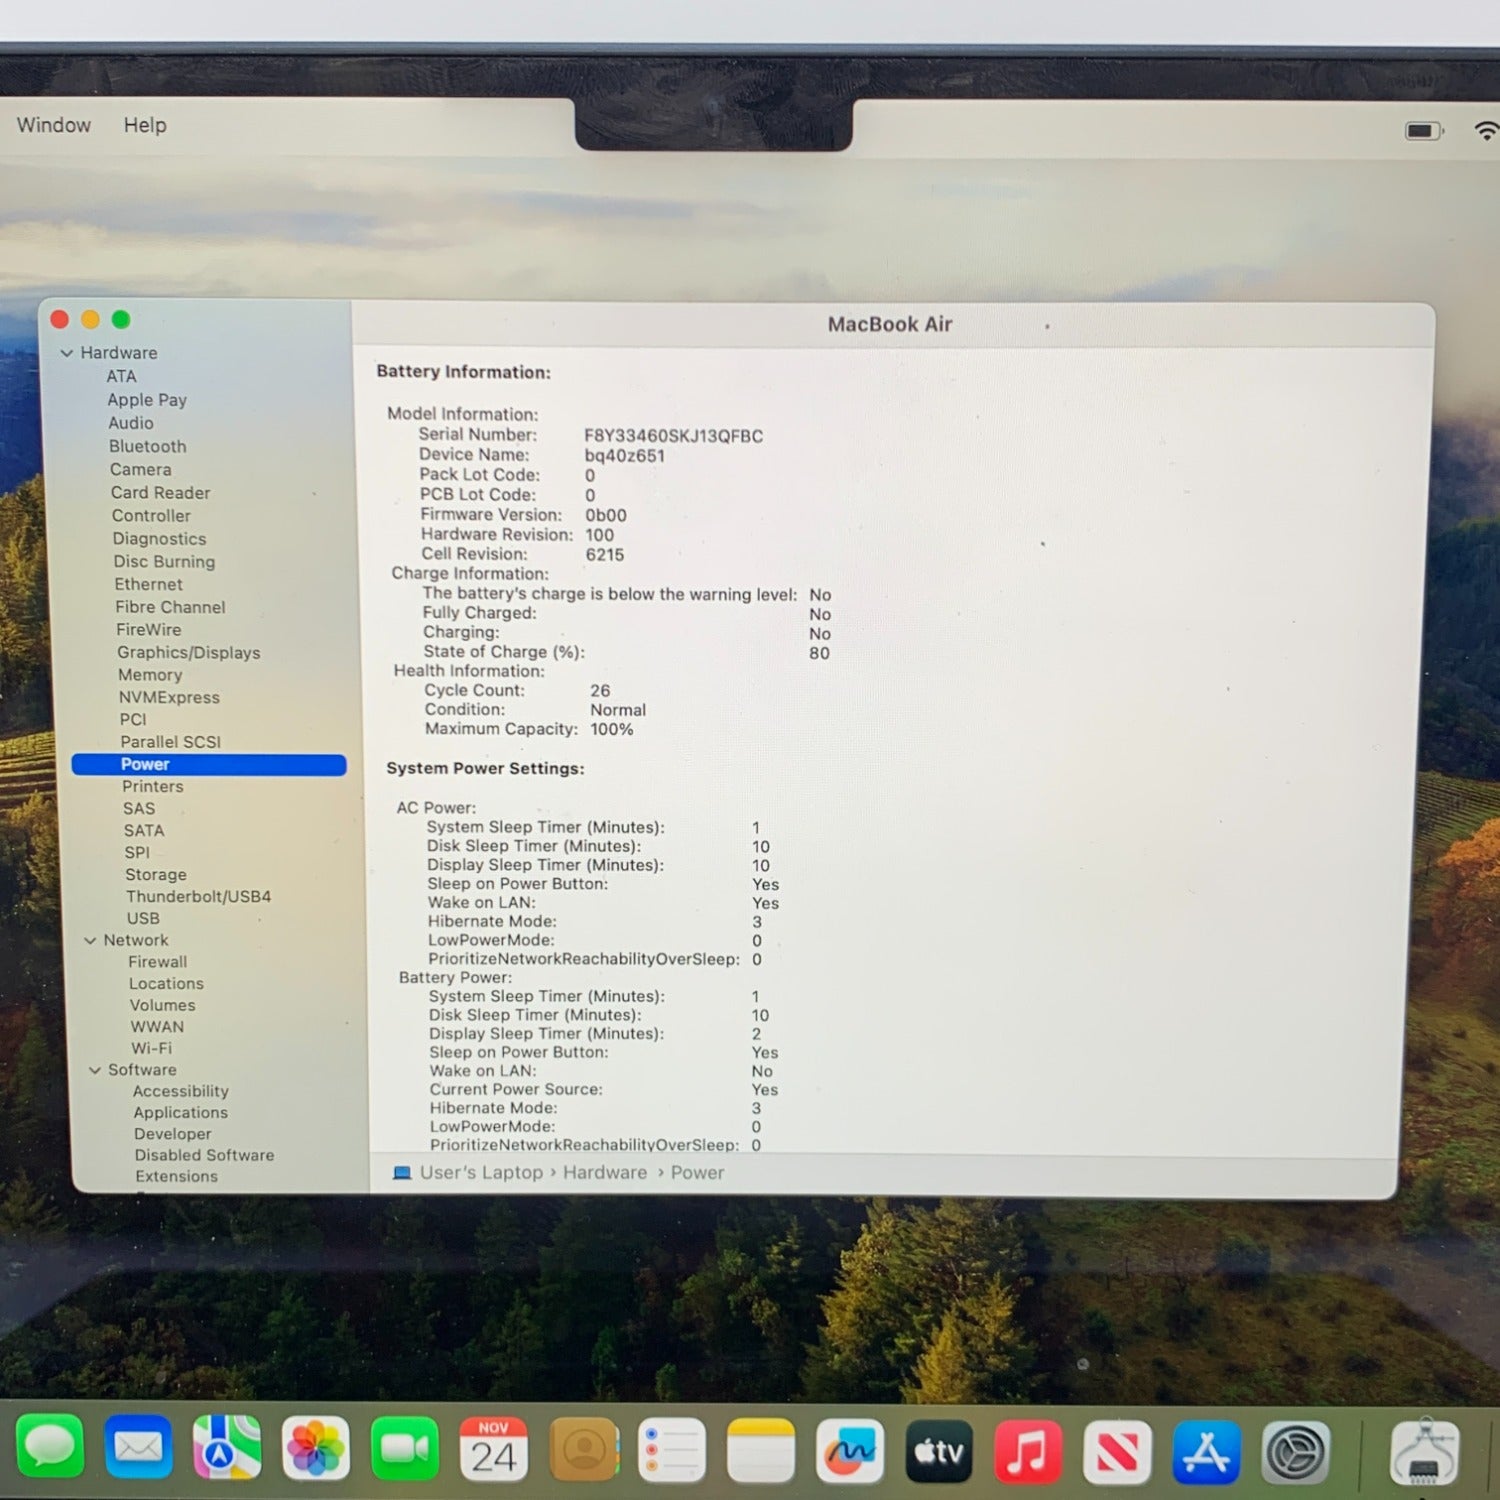The height and width of the screenshot is (1500, 1500).
Task: Open Apple TV app from Dock
Action: [x=938, y=1451]
